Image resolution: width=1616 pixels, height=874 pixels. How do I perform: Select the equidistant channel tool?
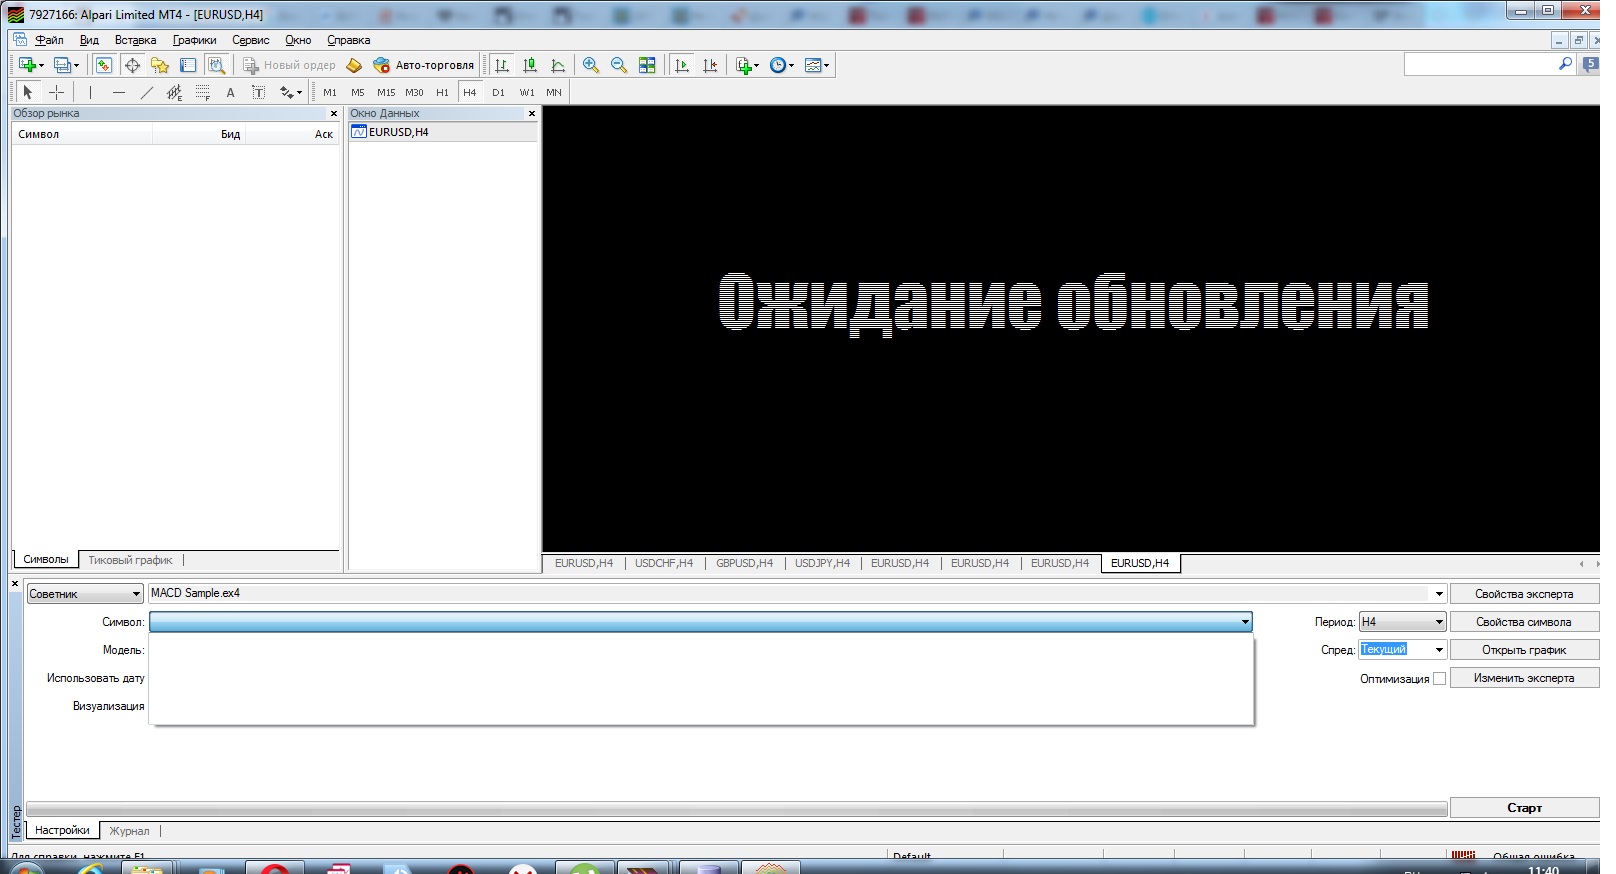[174, 92]
